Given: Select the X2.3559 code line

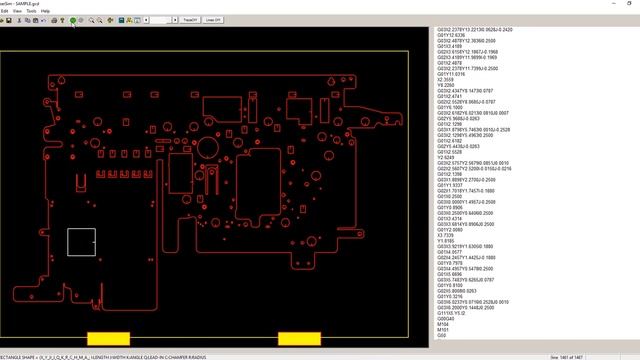Looking at the screenshot, I should 445,80.
